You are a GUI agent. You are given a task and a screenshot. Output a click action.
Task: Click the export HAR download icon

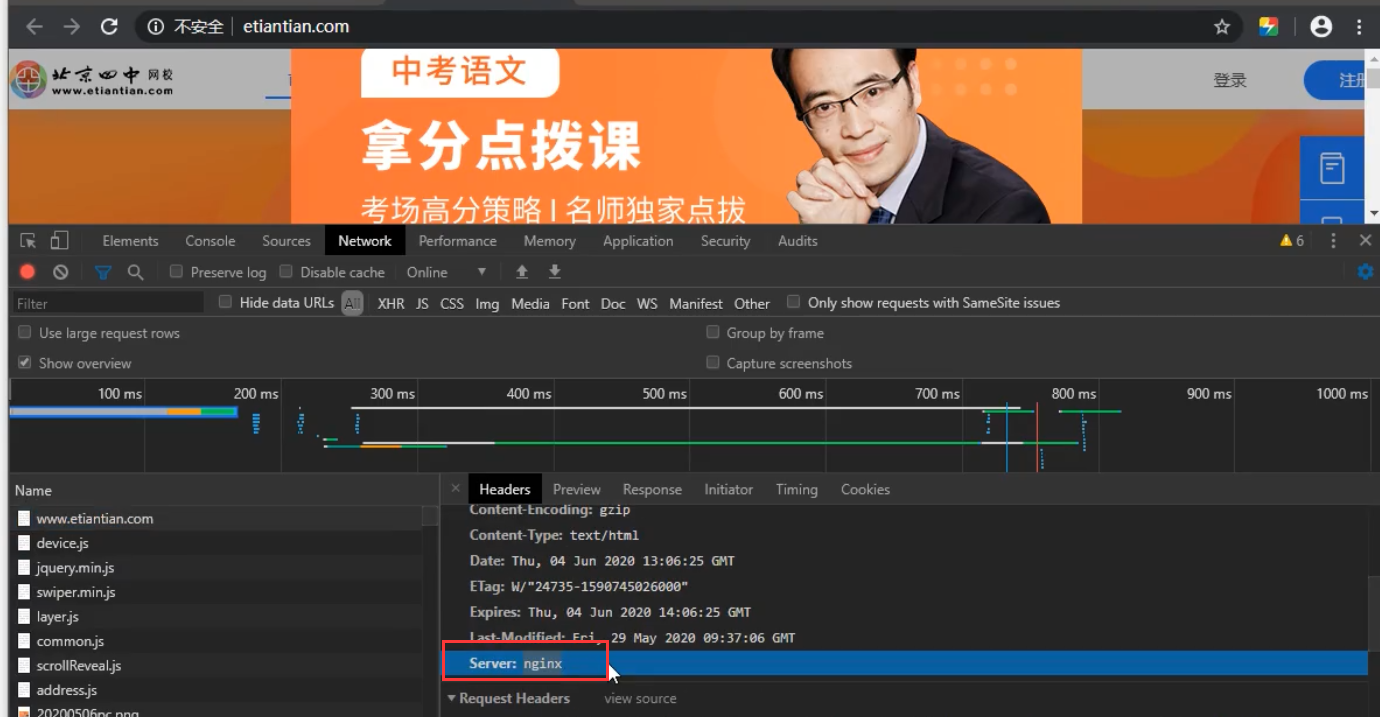[x=554, y=272]
